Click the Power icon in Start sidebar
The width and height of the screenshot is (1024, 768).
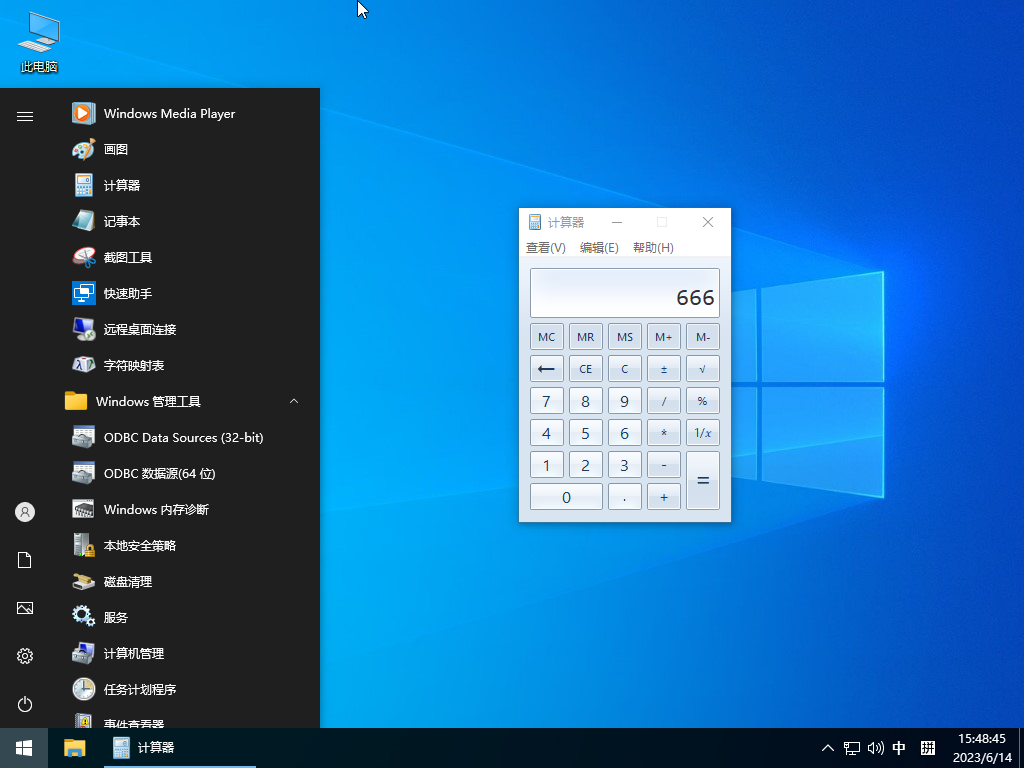point(25,704)
